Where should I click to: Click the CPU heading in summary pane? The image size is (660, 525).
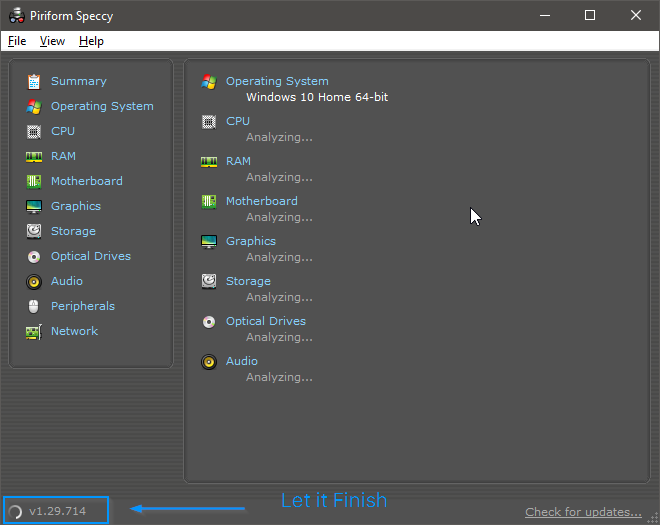(x=238, y=121)
